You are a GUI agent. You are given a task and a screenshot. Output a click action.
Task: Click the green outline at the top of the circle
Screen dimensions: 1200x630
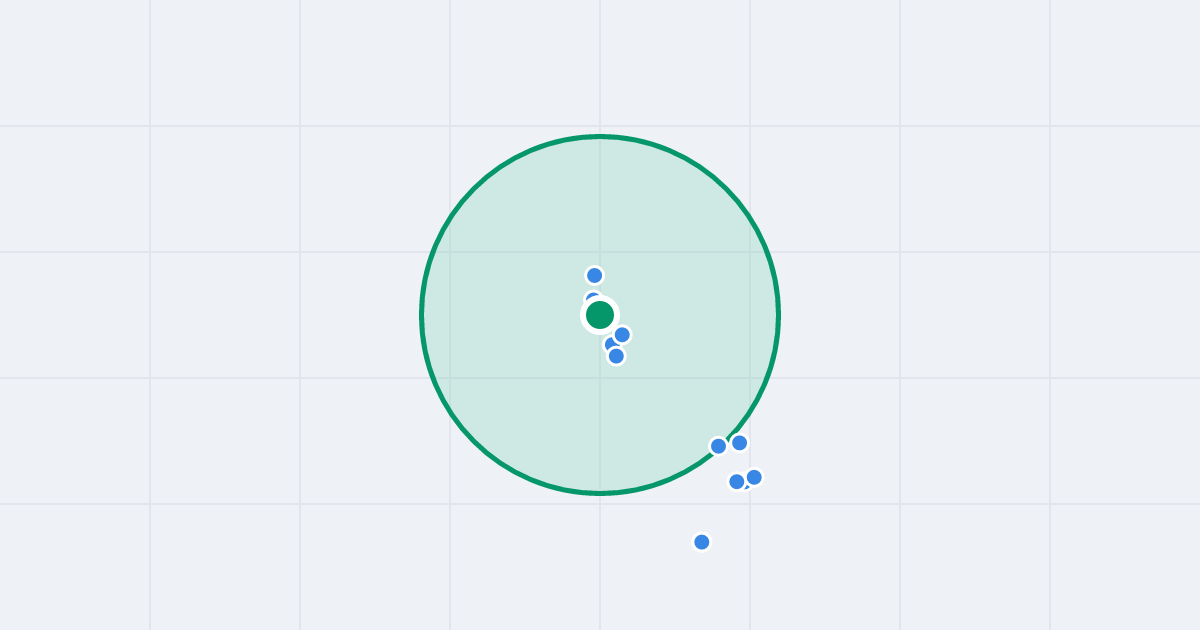point(600,137)
